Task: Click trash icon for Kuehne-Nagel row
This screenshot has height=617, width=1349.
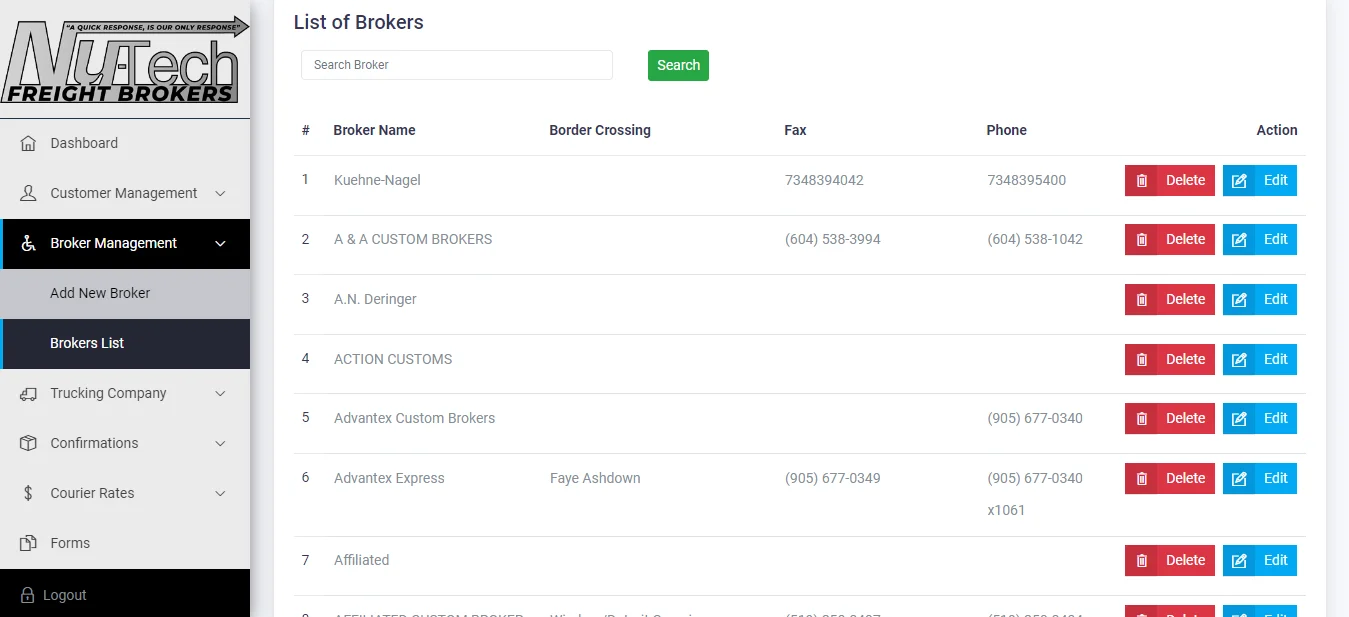Action: pyautogui.click(x=1141, y=181)
